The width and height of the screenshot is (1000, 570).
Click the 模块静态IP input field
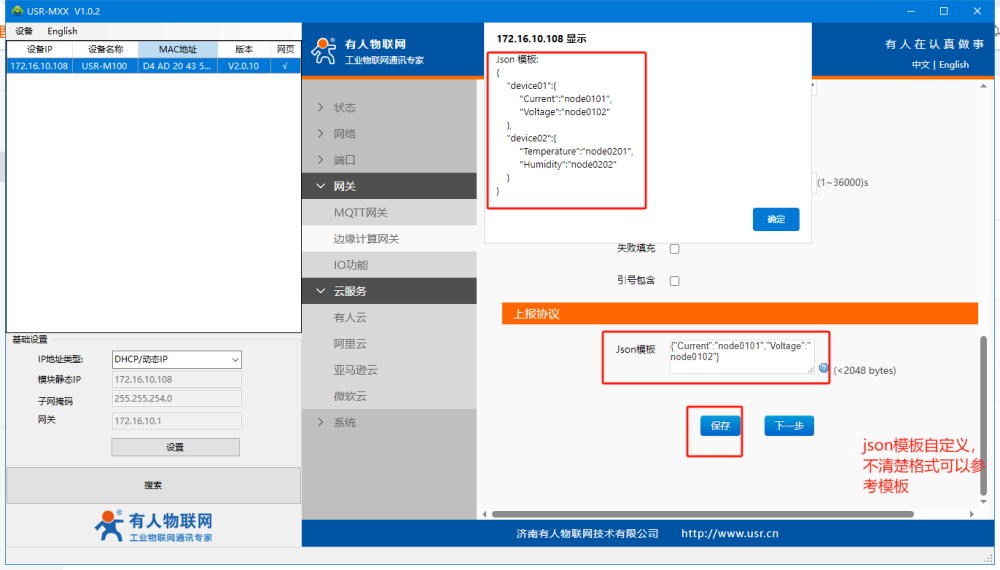pos(177,379)
